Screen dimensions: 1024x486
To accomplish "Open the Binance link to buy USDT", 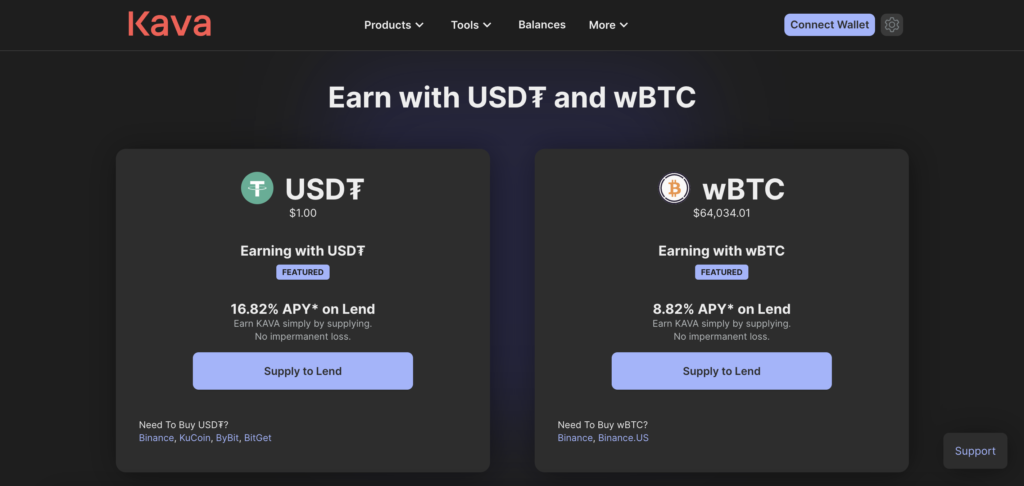I will click(x=157, y=438).
